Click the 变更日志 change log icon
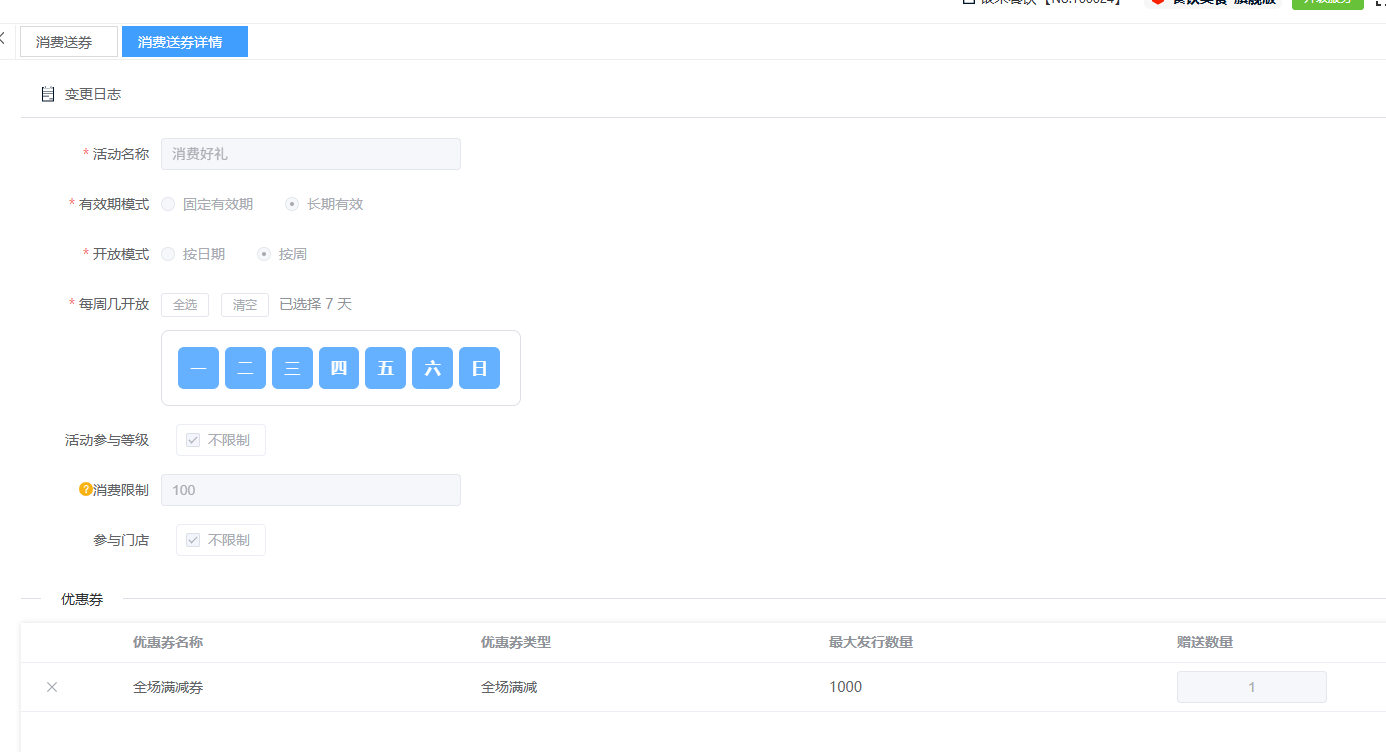Screen dimensions: 1386x752 pyautogui.click(x=47, y=94)
